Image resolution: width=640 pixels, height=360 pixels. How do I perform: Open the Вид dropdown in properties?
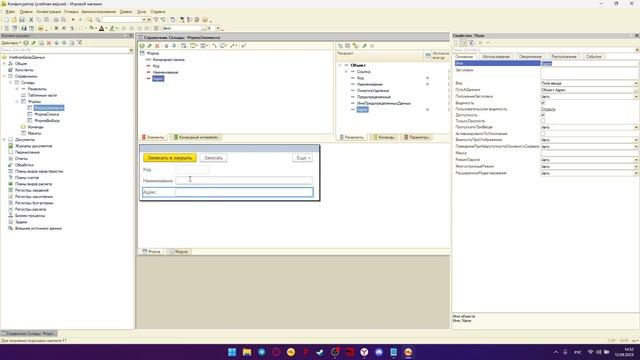click(636, 83)
